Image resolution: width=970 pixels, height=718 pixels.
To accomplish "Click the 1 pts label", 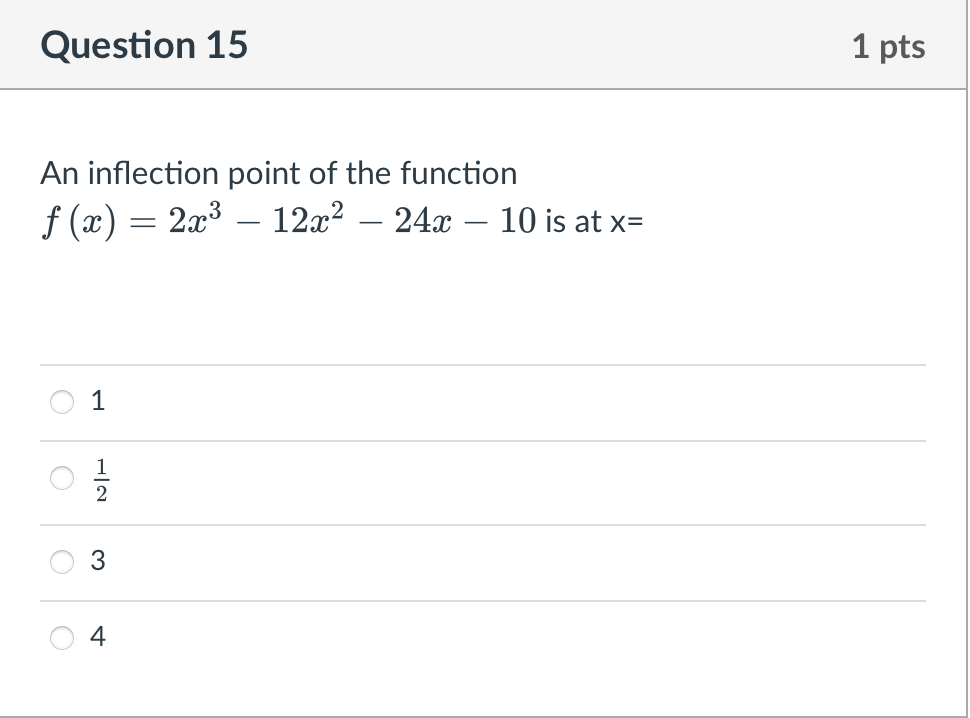I will 891,45.
